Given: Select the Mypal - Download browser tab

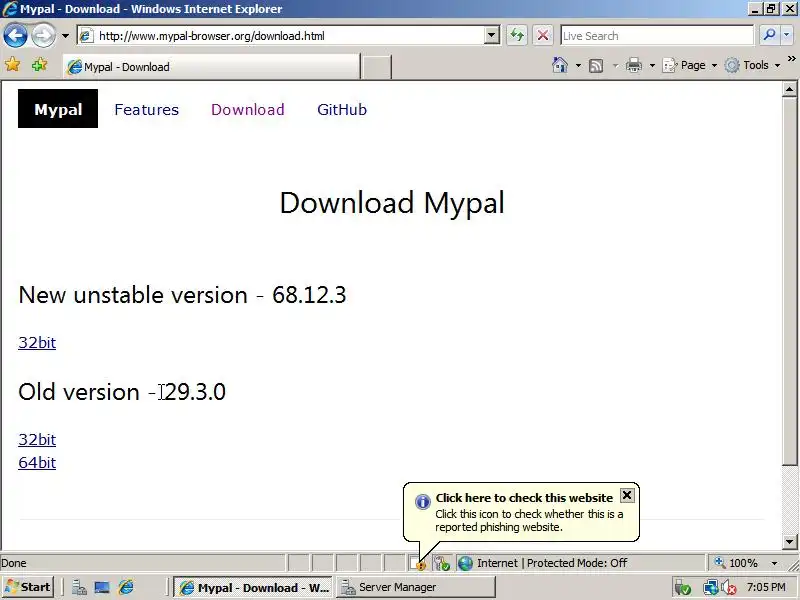Looking at the screenshot, I should click(211, 67).
